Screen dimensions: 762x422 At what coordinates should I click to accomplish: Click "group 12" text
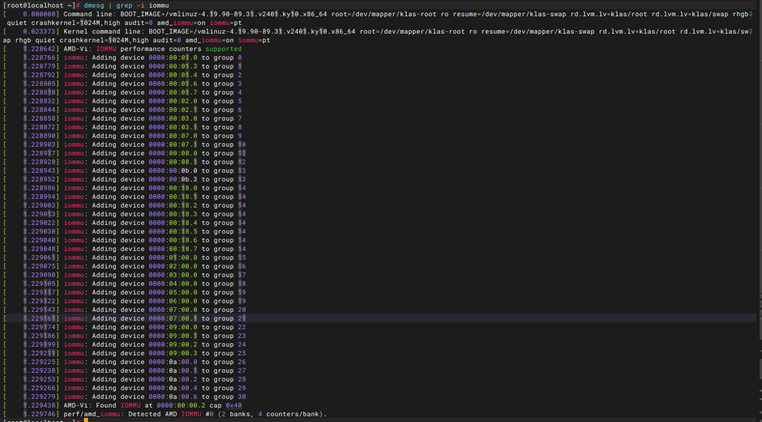tap(230, 162)
